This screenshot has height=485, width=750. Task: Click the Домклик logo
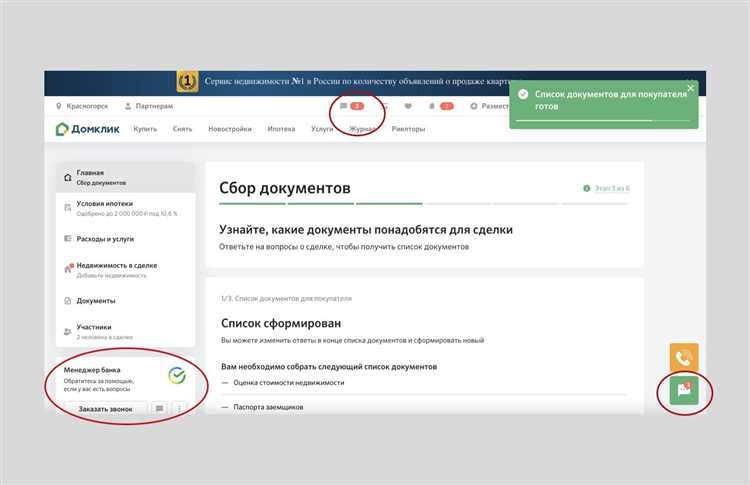tap(88, 129)
